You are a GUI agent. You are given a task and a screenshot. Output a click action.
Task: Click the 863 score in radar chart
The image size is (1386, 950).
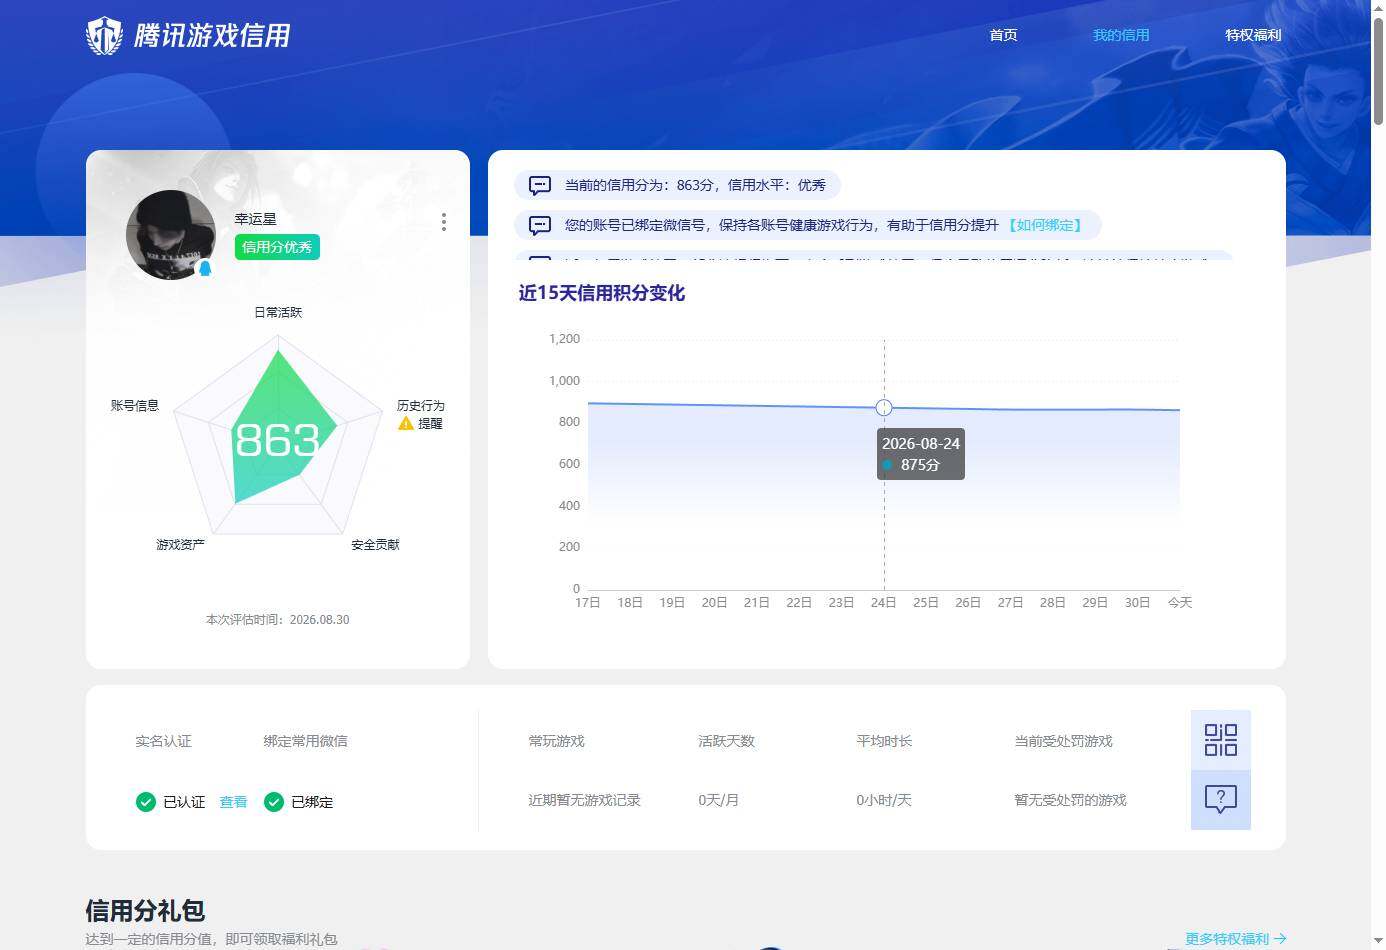tap(277, 440)
